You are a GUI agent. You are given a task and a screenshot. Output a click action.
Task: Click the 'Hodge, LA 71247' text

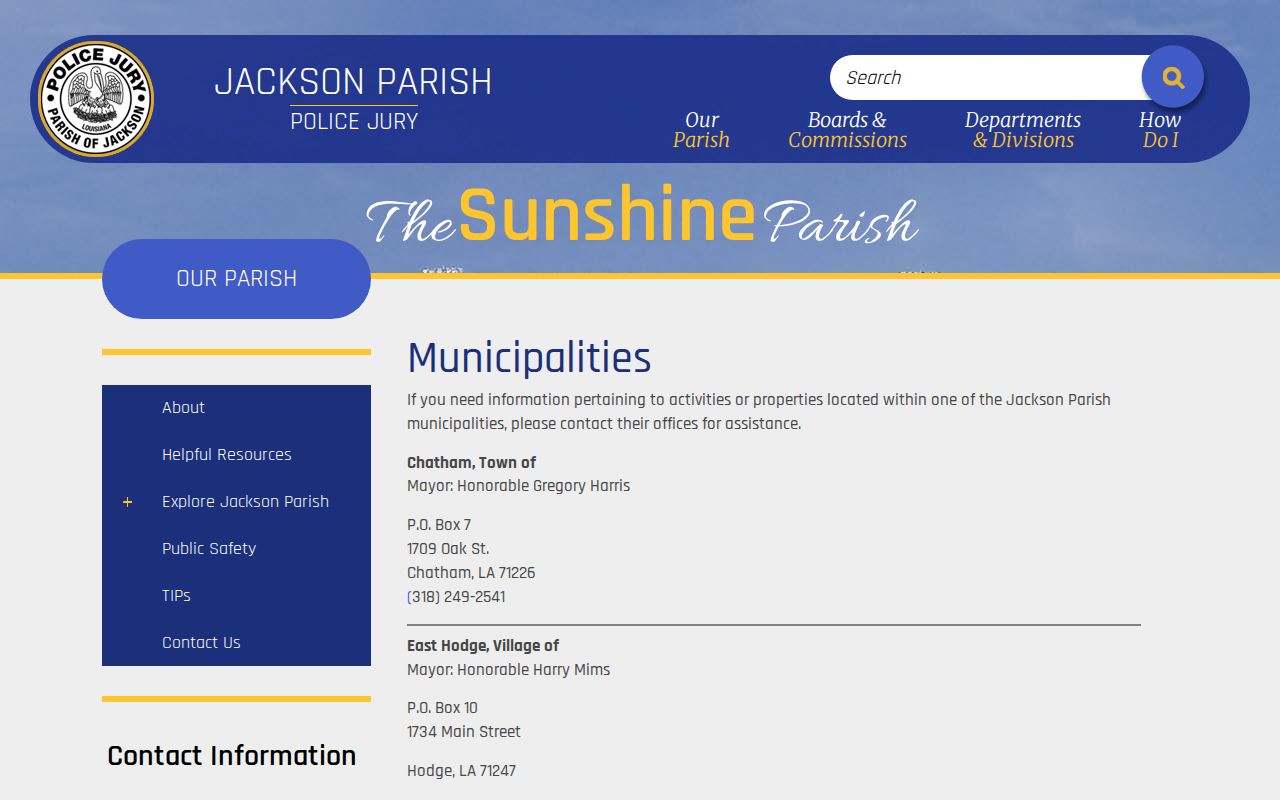[462, 771]
